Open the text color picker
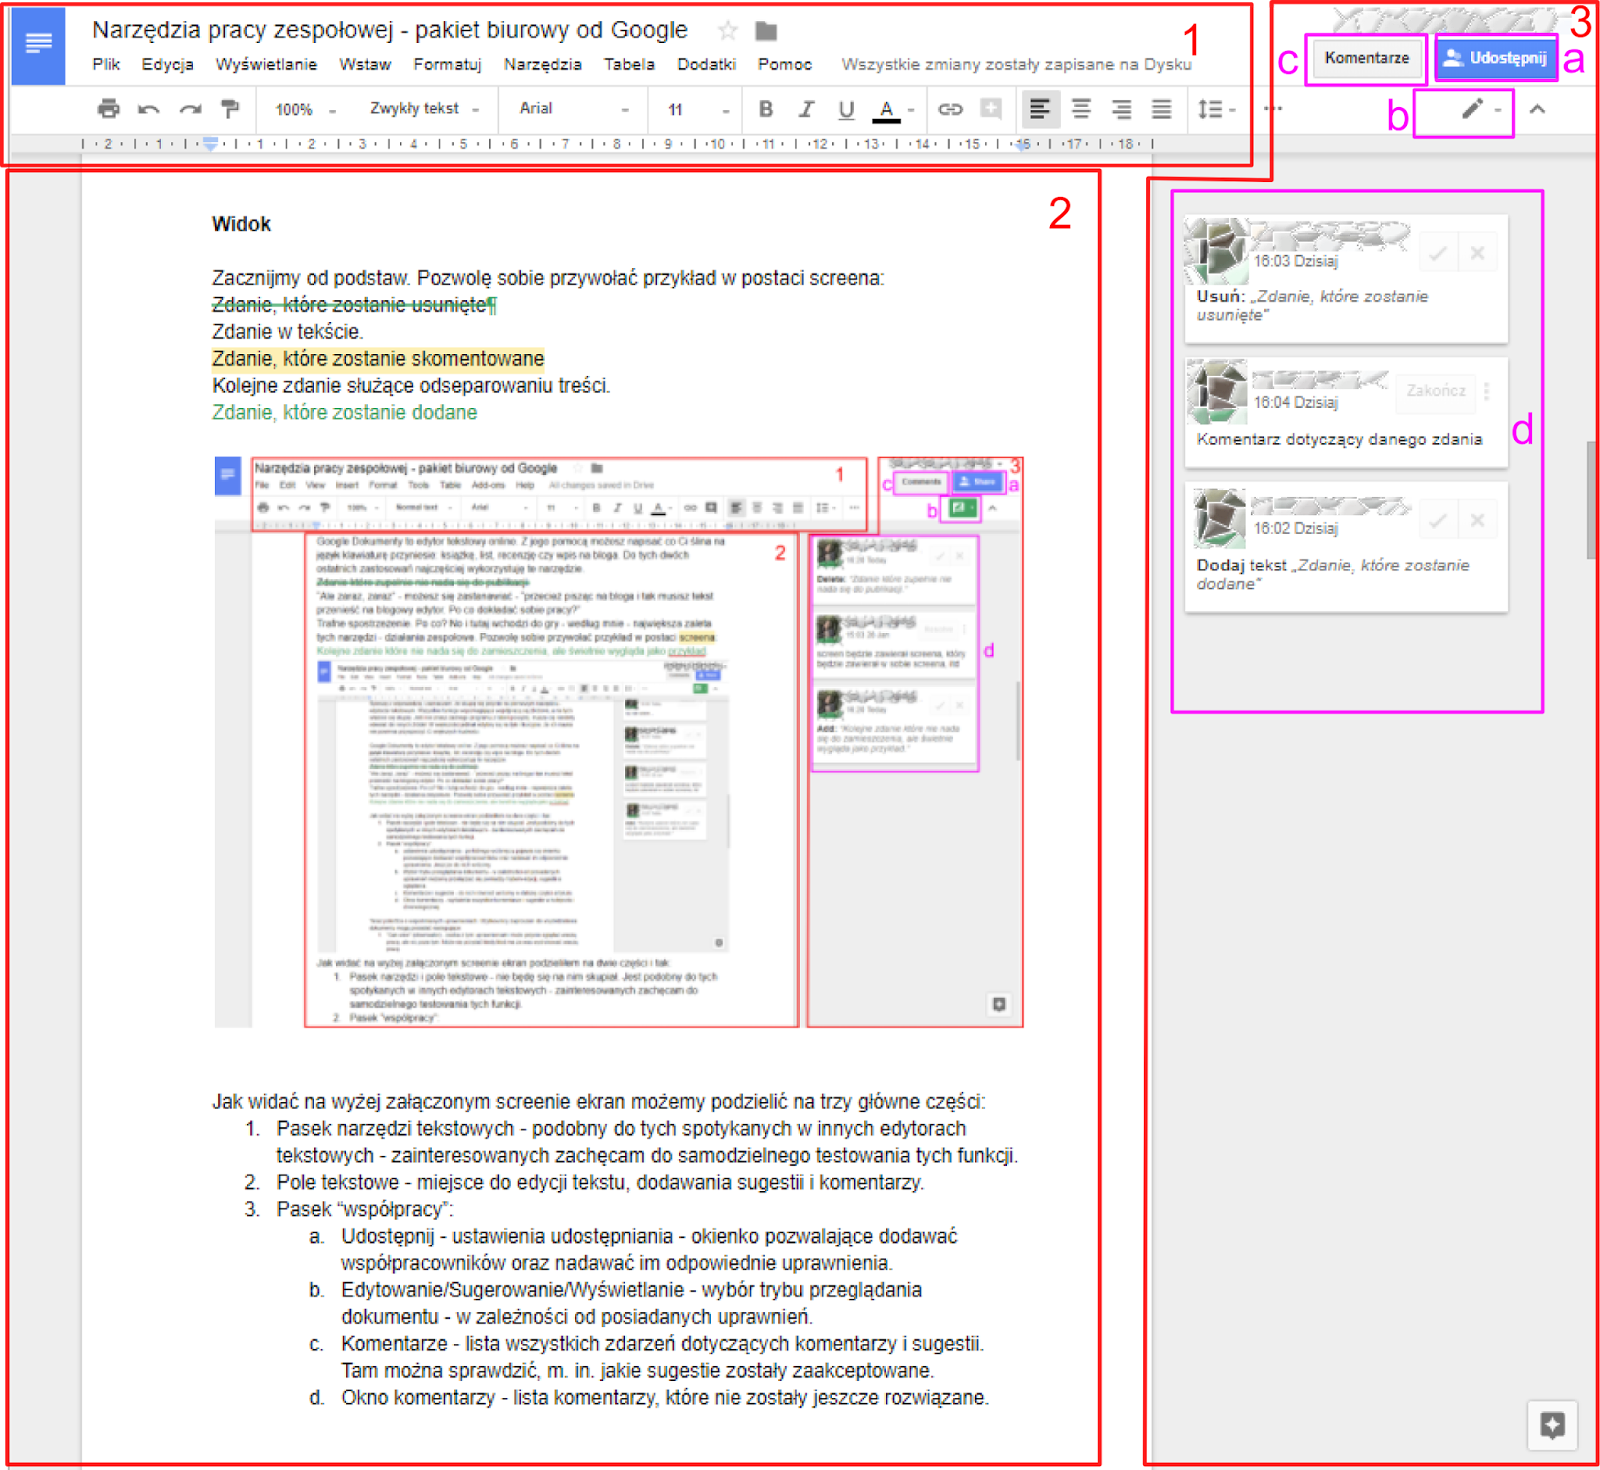The width and height of the screenshot is (1600, 1470). 887,108
